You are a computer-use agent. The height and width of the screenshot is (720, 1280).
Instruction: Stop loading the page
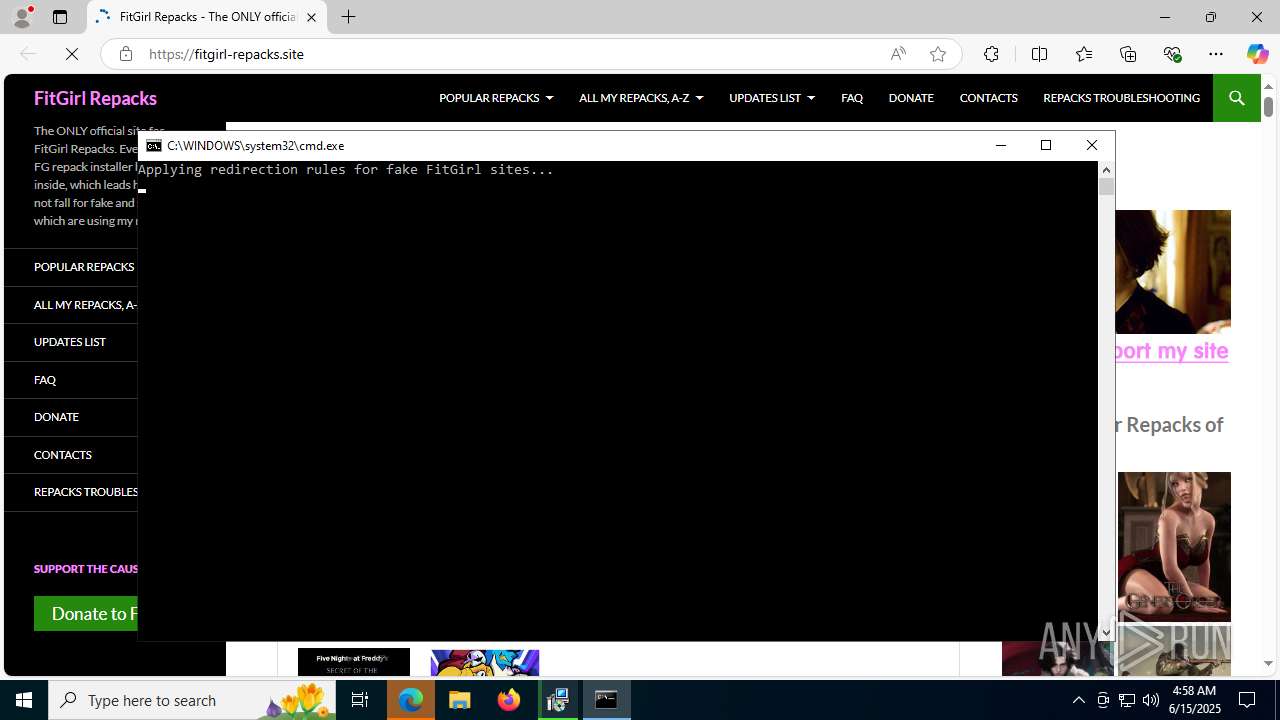pyautogui.click(x=72, y=54)
